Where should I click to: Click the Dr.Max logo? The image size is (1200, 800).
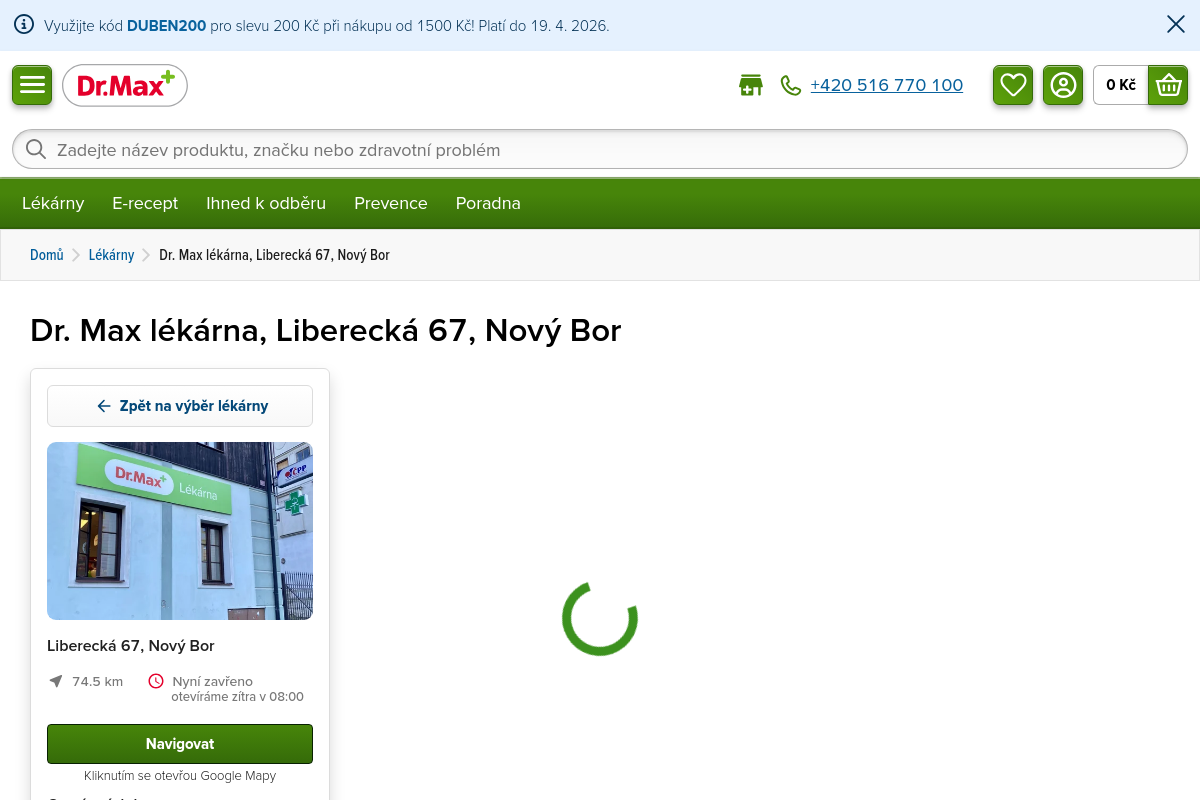125,86
